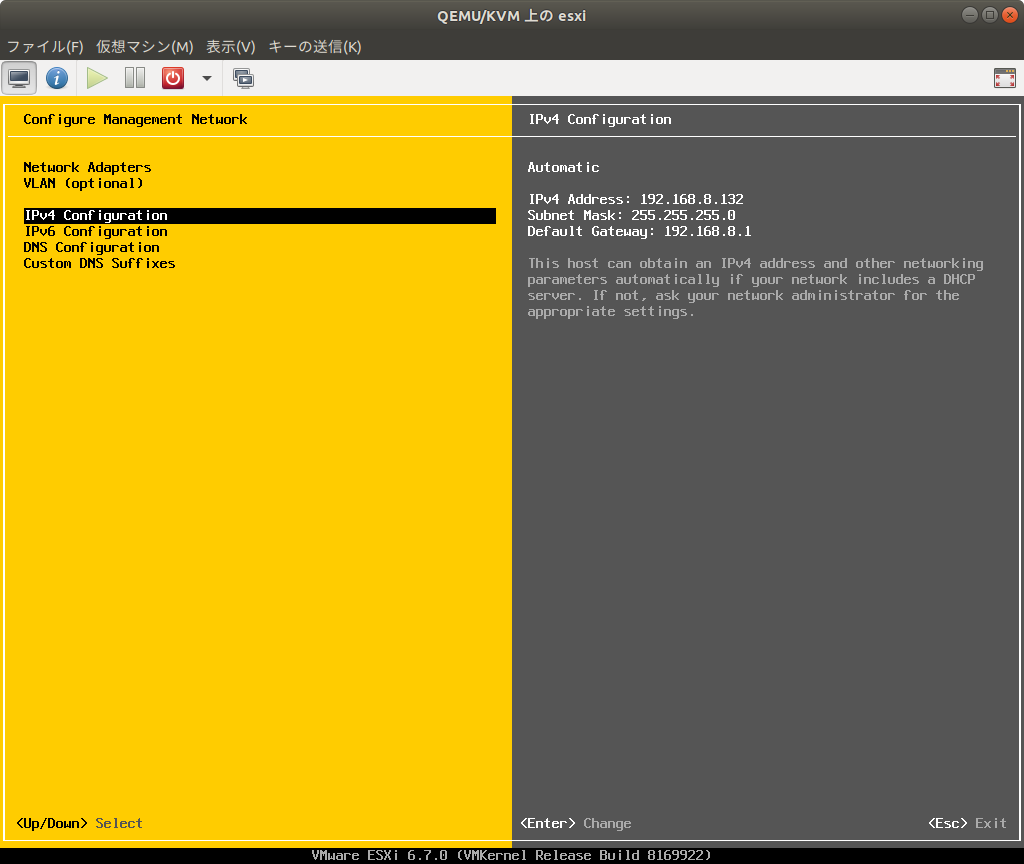This screenshot has height=864, width=1024.
Task: Click the IPv4 Configuration panel heading
Action: click(x=600, y=120)
